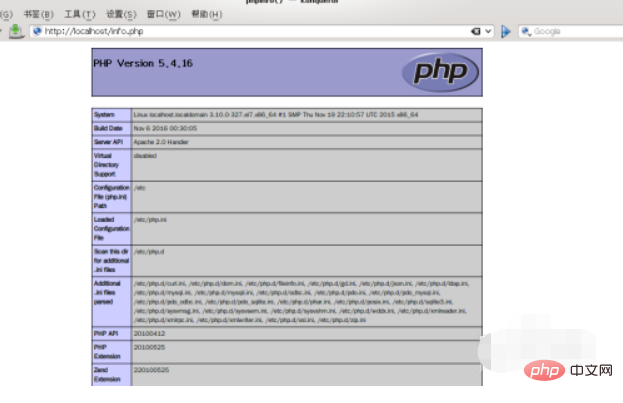The height and width of the screenshot is (403, 623).
Task: Select the 'Build Date' row label
Action: tap(108, 128)
